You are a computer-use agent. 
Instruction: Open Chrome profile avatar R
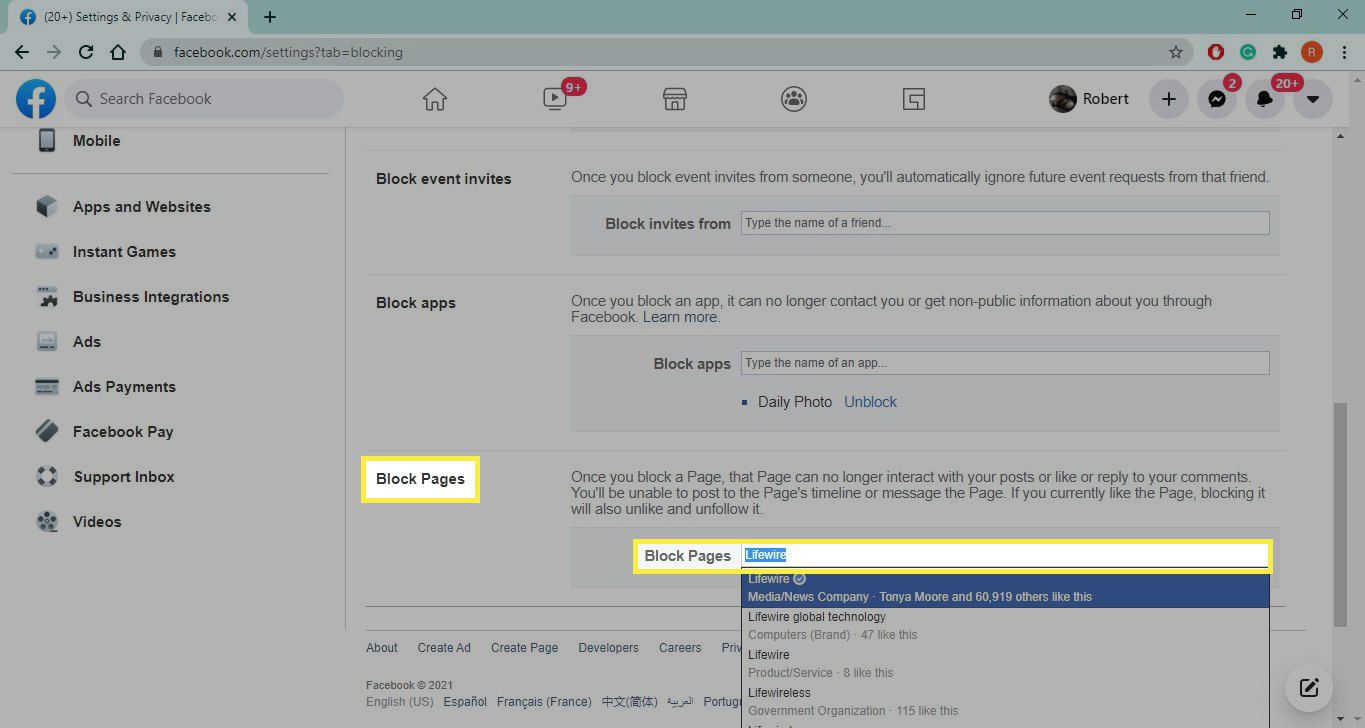(1311, 52)
